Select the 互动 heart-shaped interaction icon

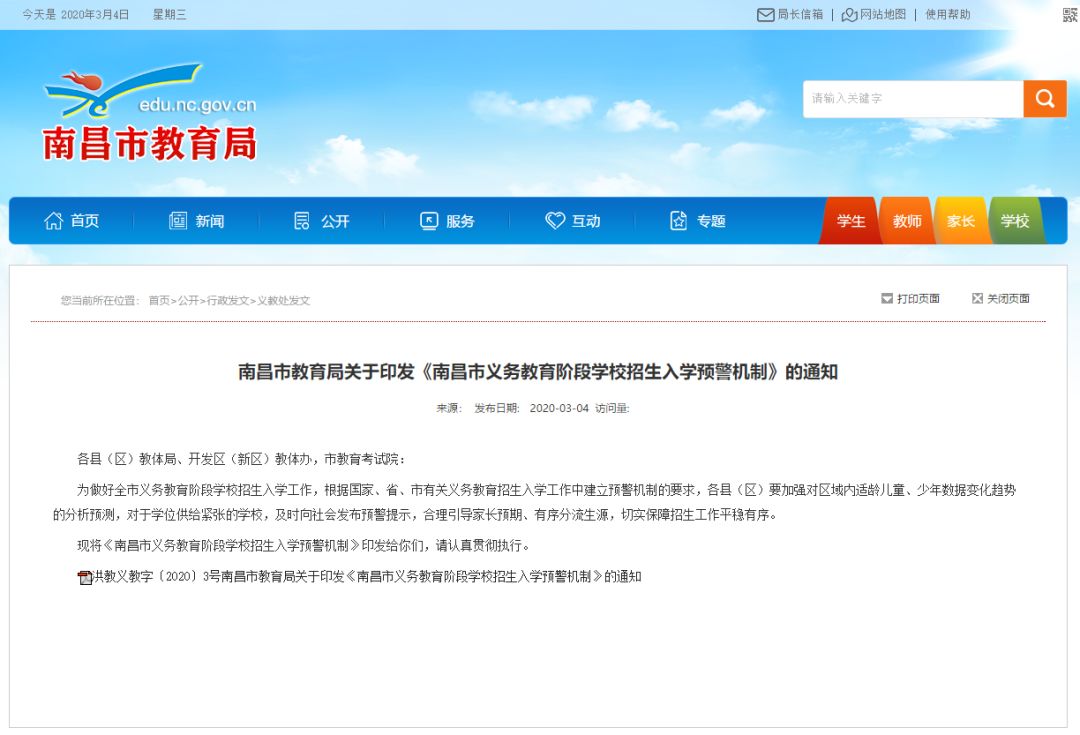[555, 221]
